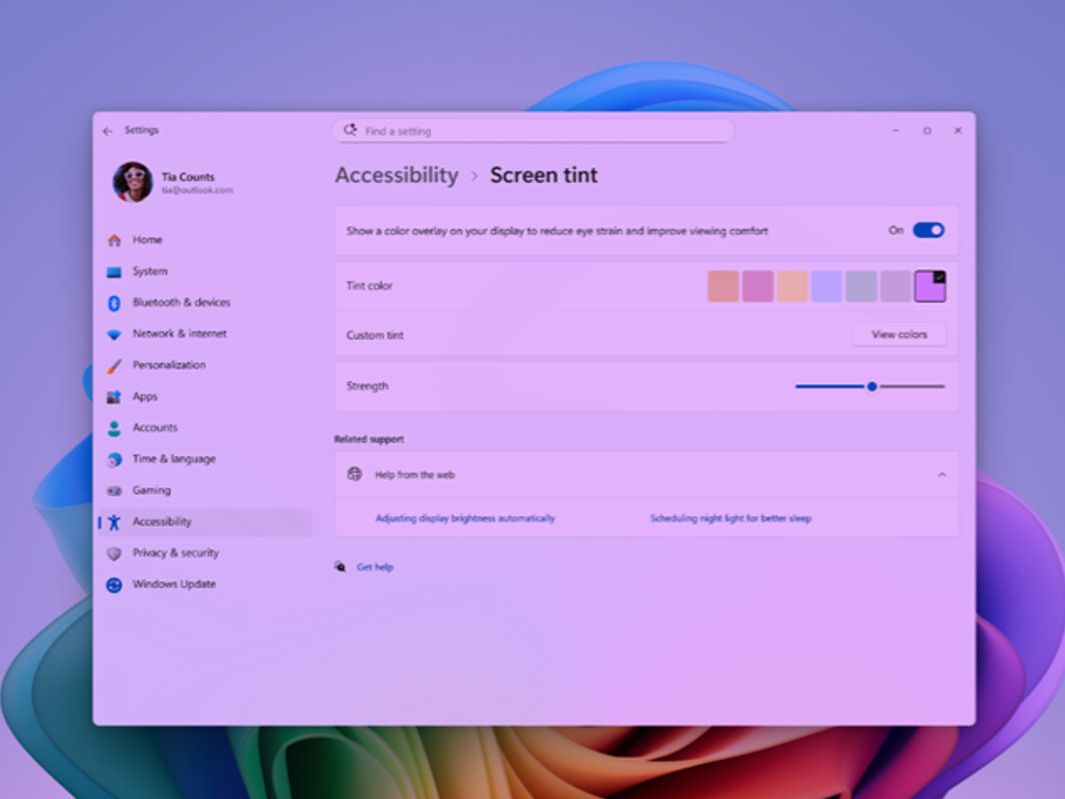Select Accessibility in the sidebar

tap(204, 522)
